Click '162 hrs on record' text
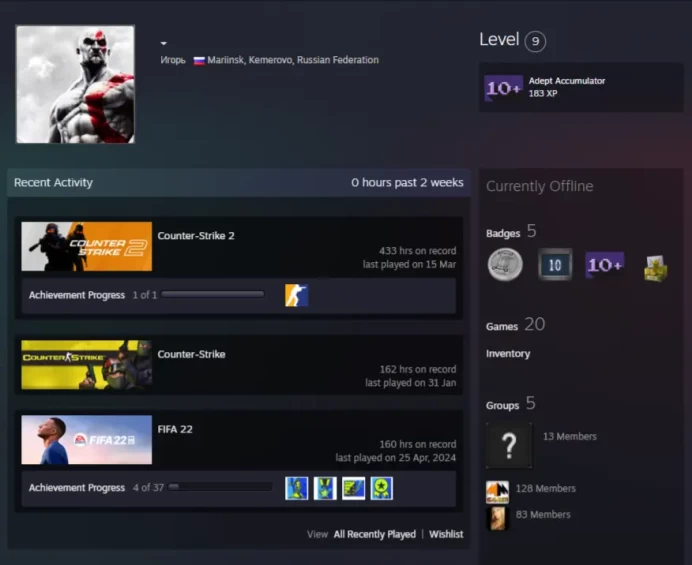This screenshot has width=692, height=565. (x=418, y=369)
